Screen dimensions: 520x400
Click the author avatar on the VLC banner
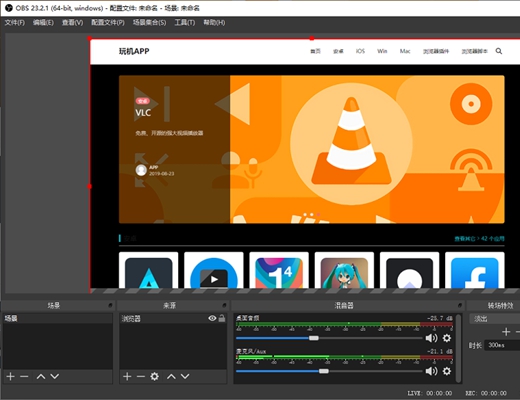click(141, 170)
